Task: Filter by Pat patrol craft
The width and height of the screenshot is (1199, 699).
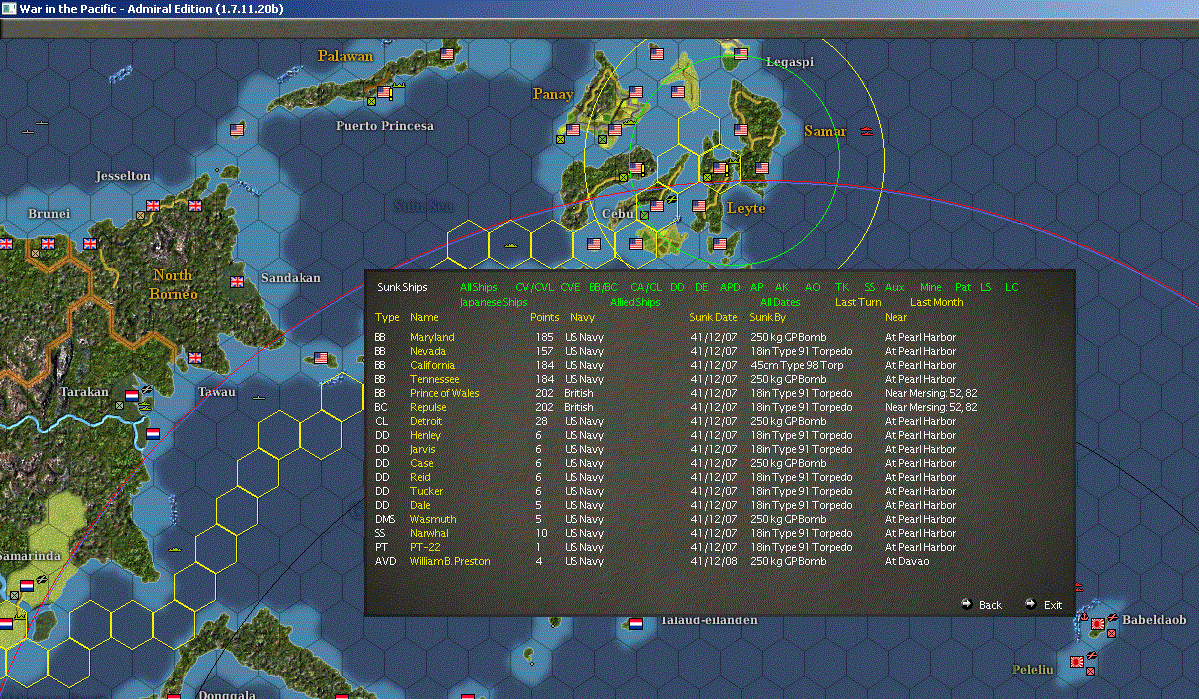Action: (x=963, y=288)
